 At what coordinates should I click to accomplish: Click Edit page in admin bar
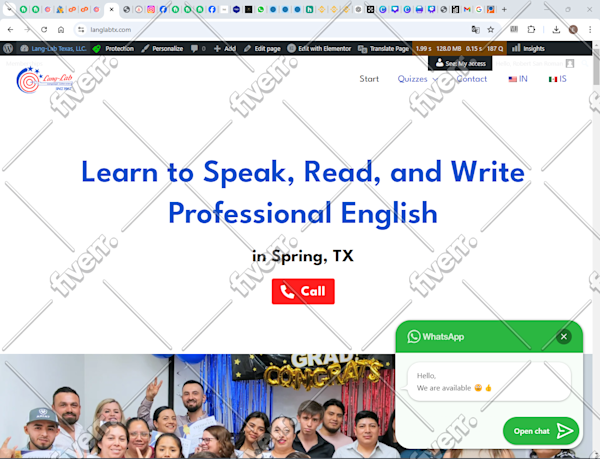point(262,48)
